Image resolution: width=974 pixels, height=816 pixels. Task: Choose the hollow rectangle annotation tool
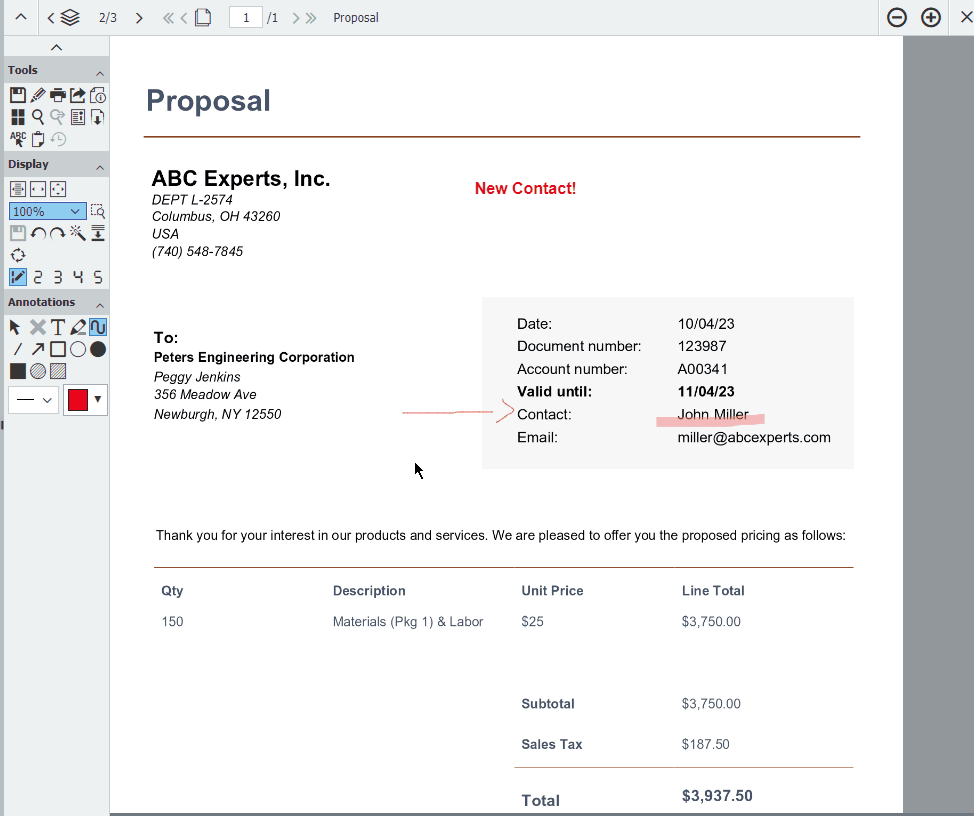point(58,349)
